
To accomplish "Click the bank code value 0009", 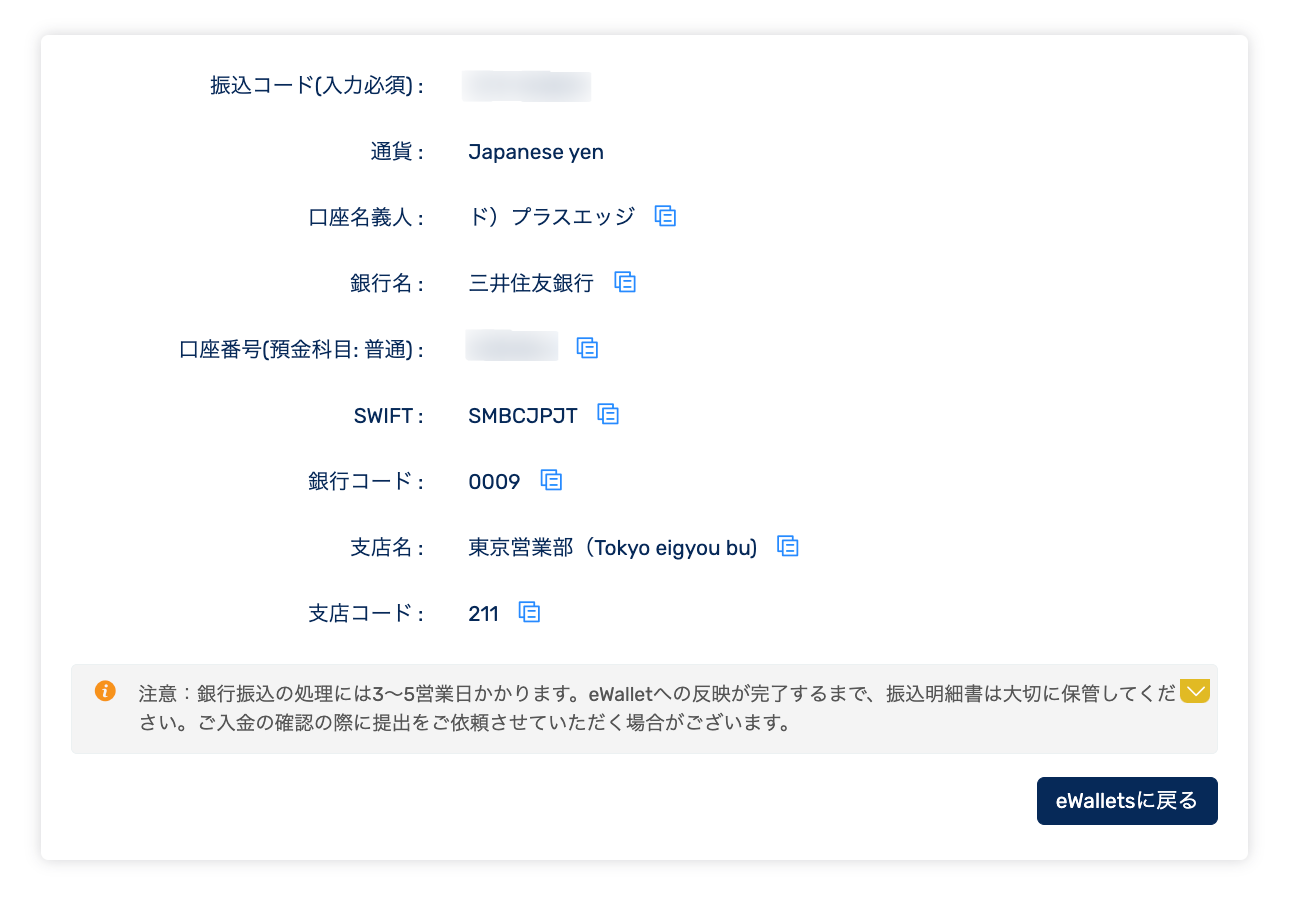I will (494, 481).
